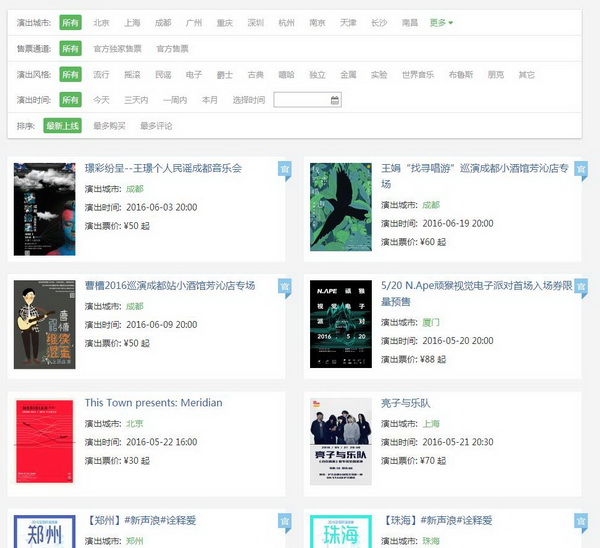Image resolution: width=600 pixels, height=548 pixels.
Task: Click the 选择时间 option
Action: tap(249, 100)
